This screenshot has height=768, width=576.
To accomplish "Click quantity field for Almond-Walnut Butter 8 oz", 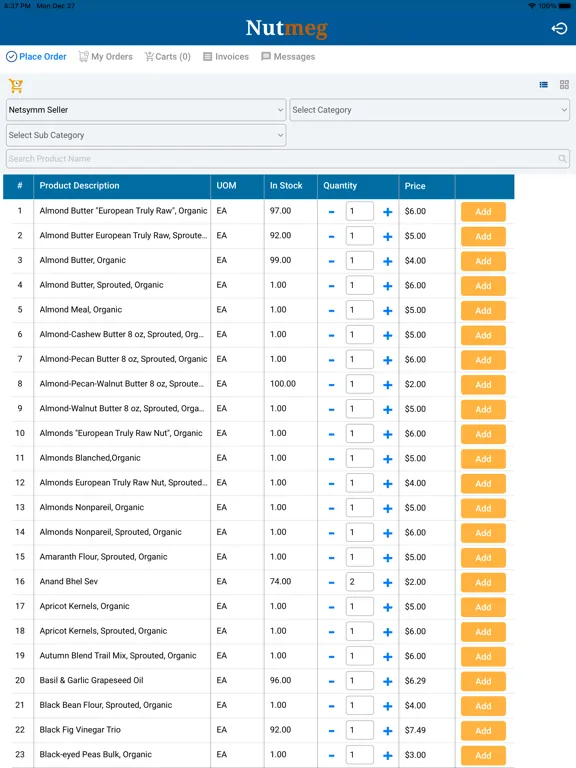I will pyautogui.click(x=360, y=409).
